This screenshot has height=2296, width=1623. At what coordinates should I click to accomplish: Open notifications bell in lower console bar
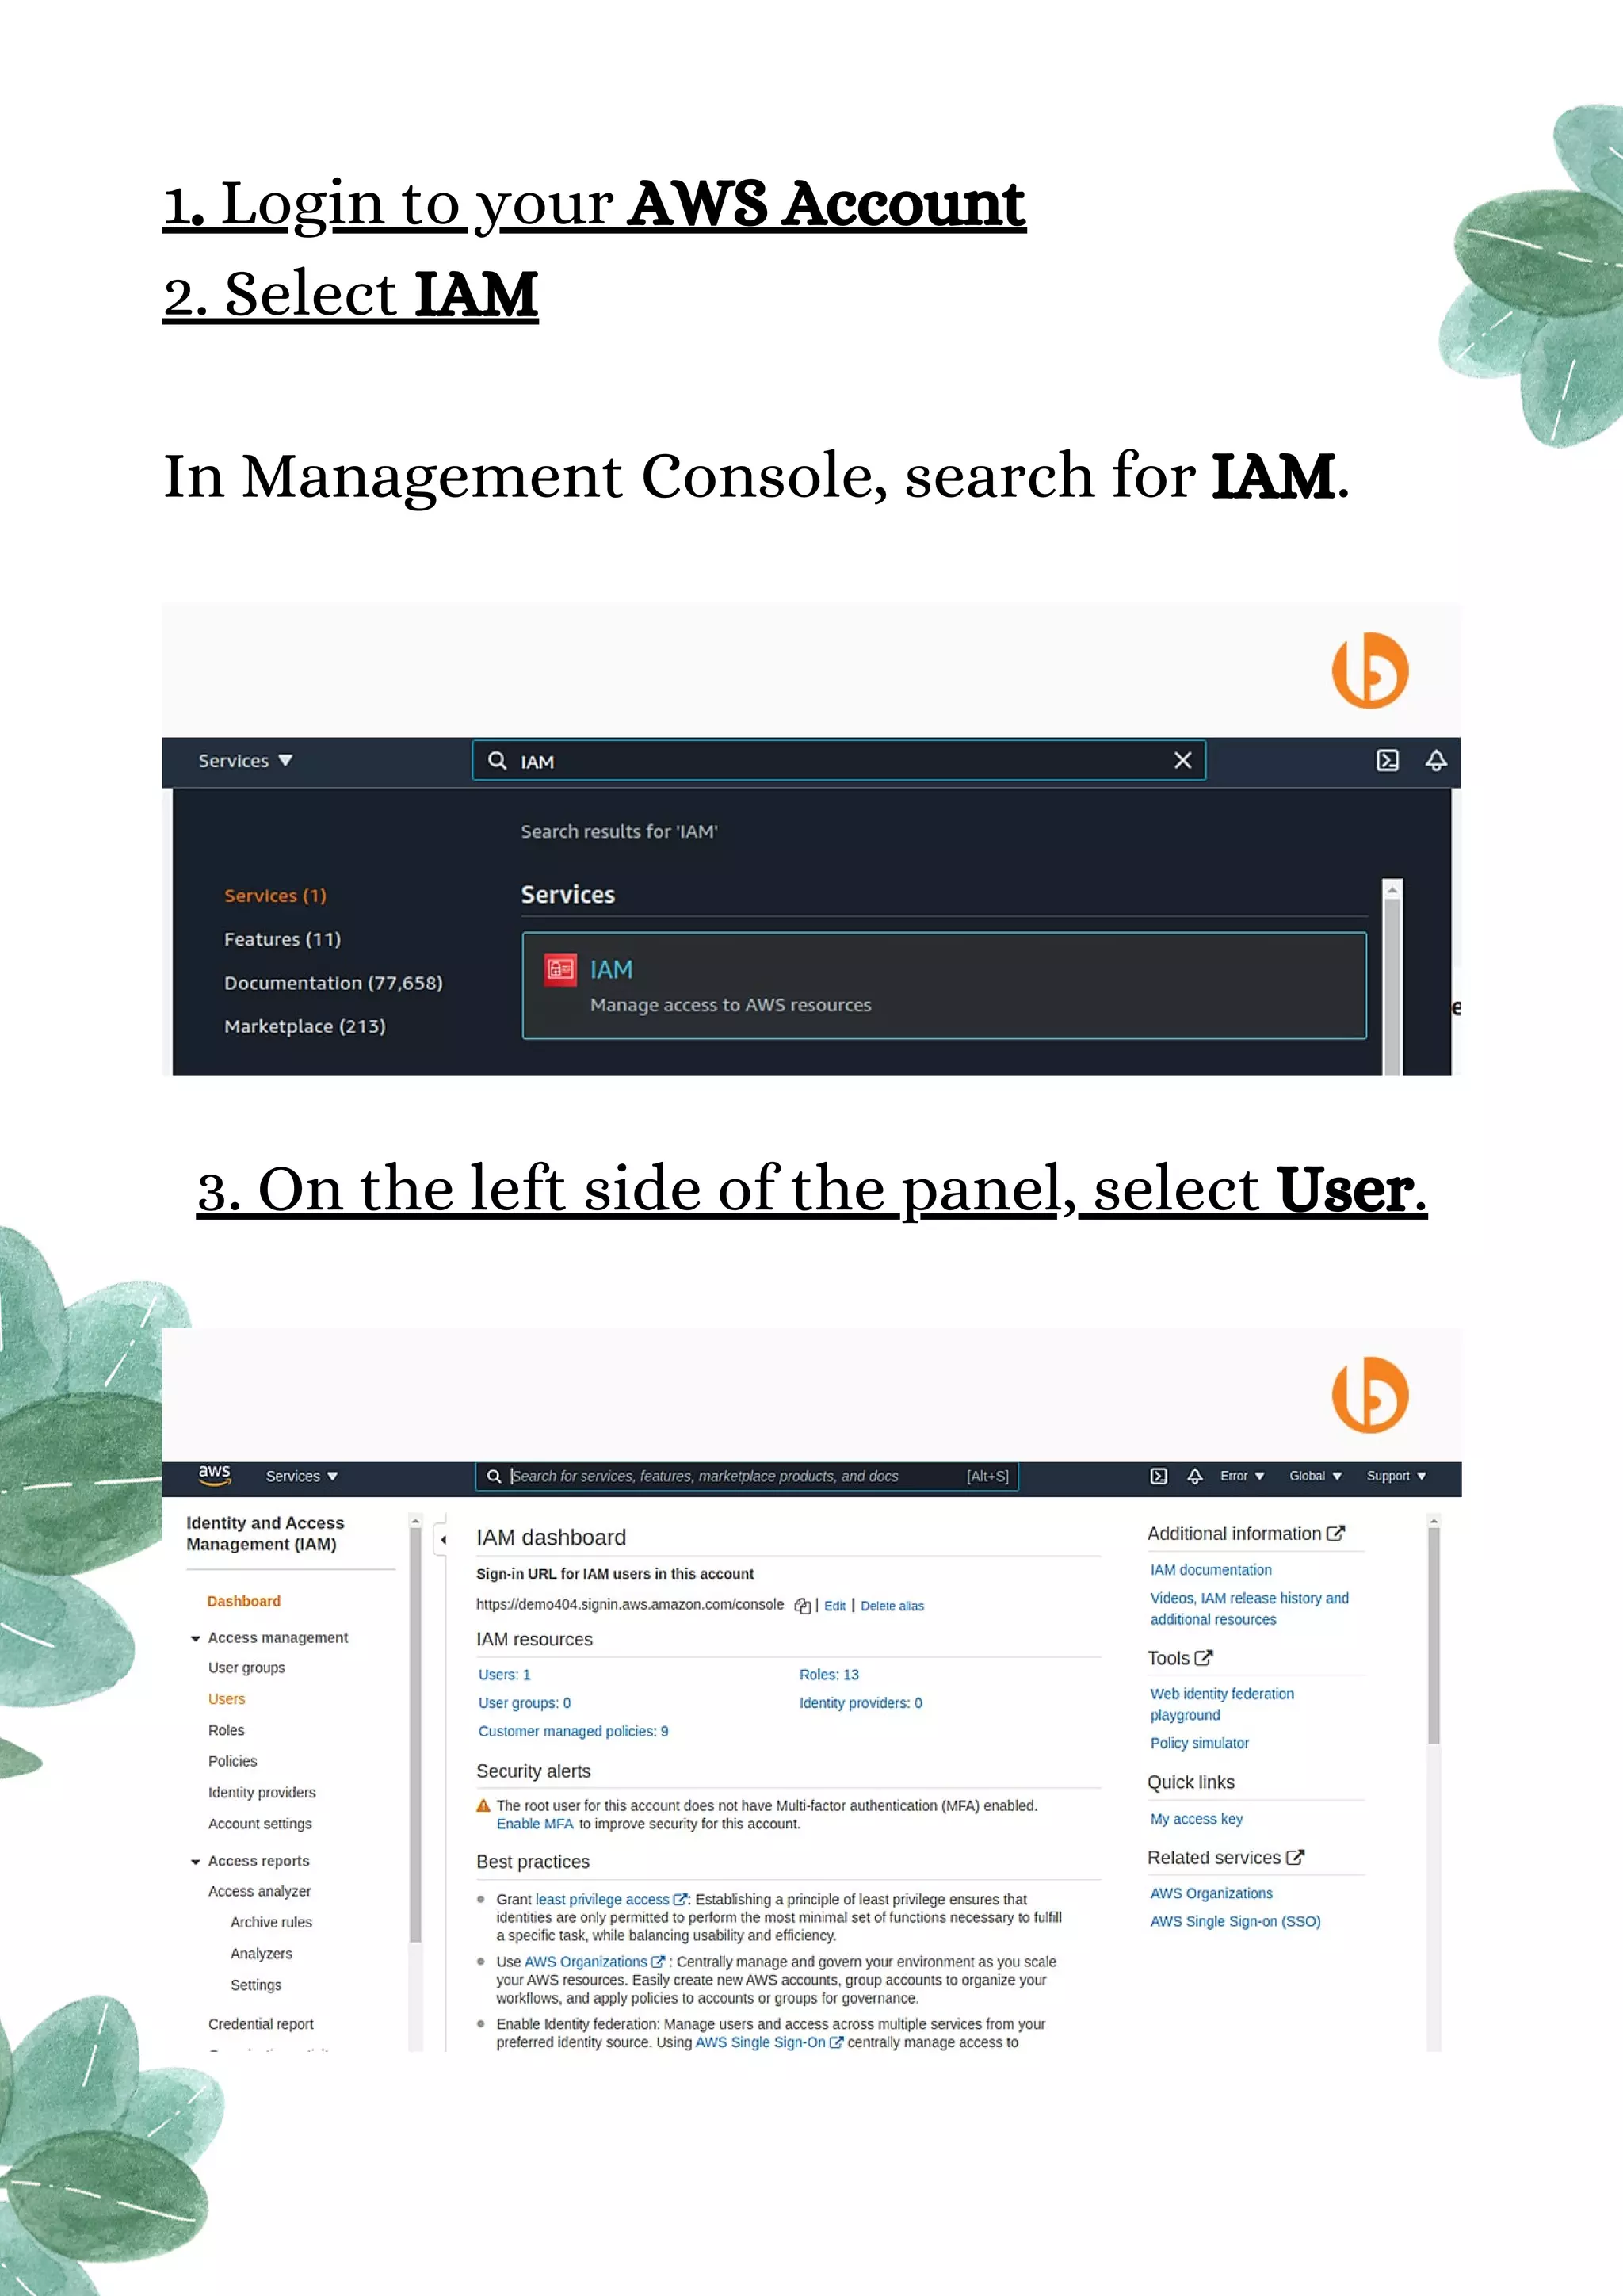pos(1195,1476)
